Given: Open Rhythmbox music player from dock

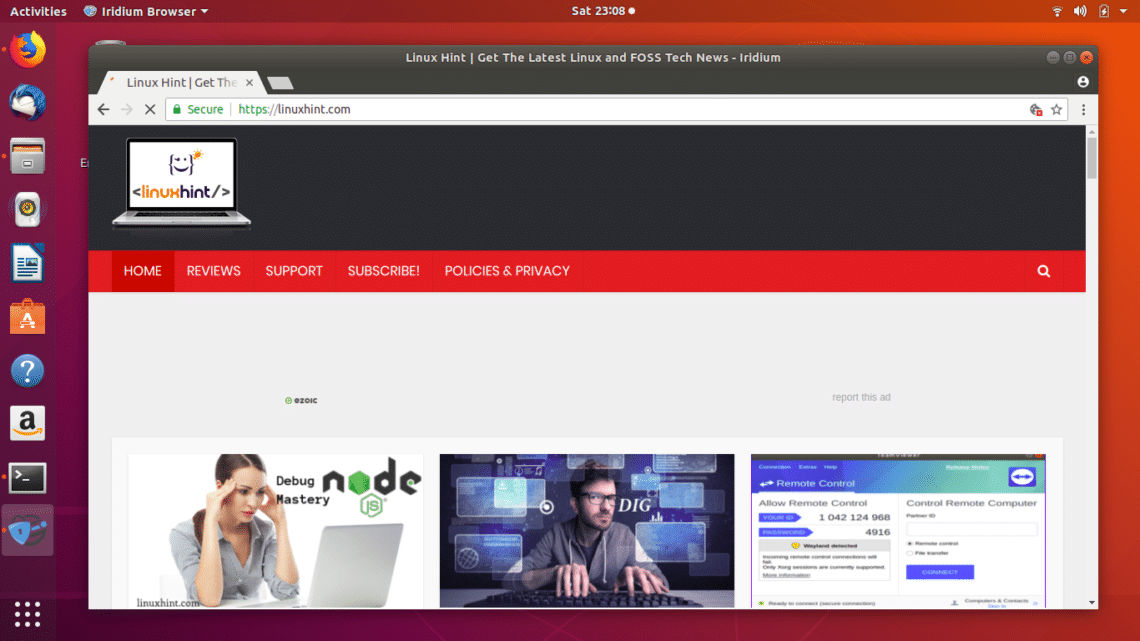Looking at the screenshot, I should (28, 209).
